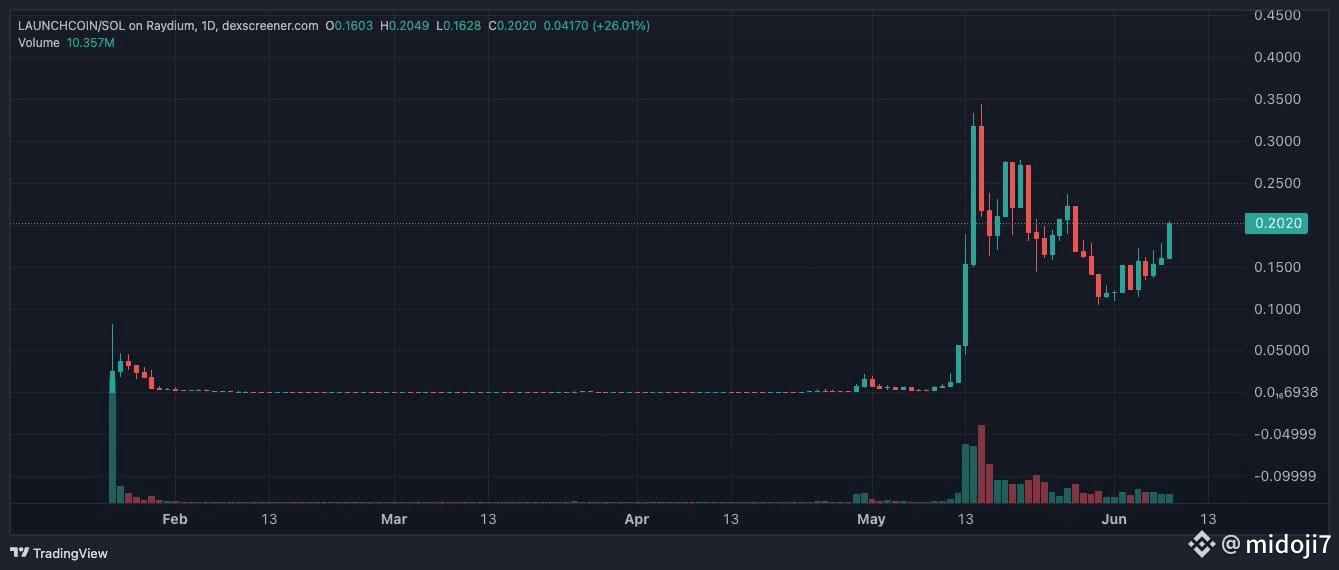This screenshot has width=1339, height=570.
Task: Click the May label on time axis
Action: point(871,519)
